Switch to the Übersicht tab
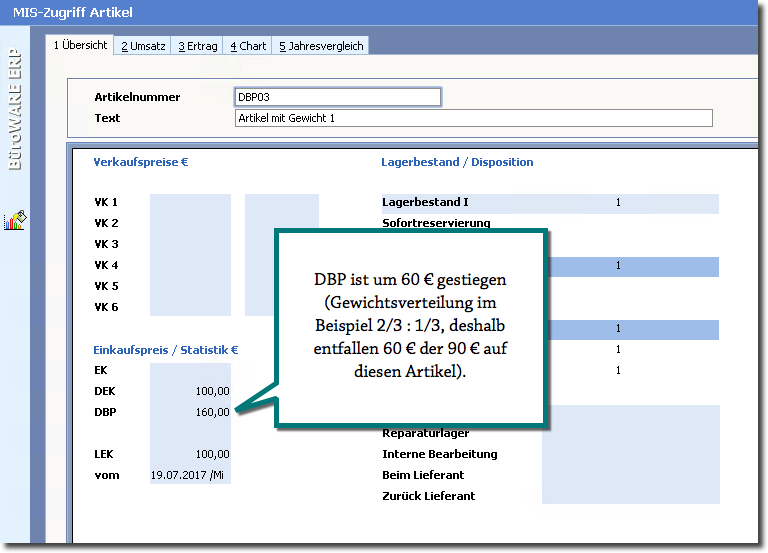This screenshot has height=553, width=768. point(80,45)
